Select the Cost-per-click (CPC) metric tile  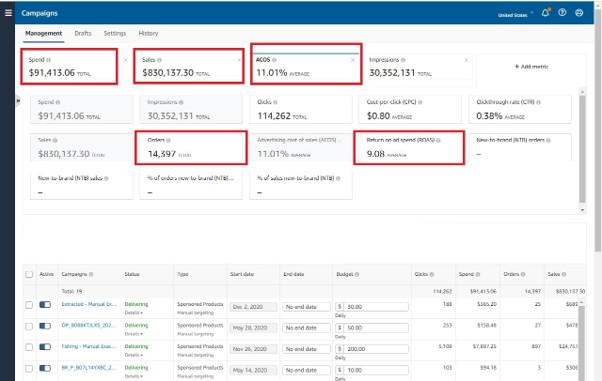click(410, 109)
